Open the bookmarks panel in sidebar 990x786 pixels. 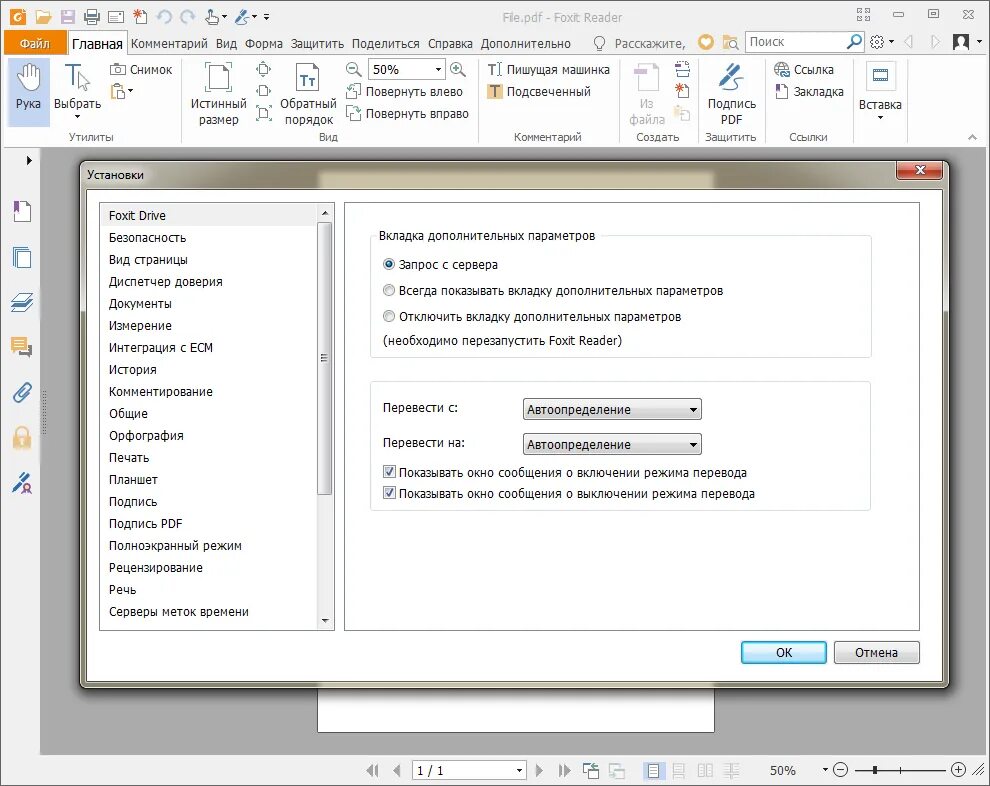[22, 211]
